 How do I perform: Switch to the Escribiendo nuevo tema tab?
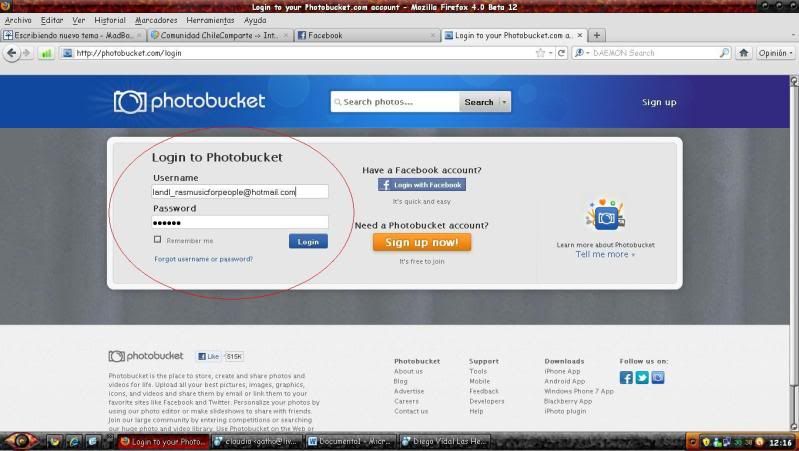click(72, 35)
